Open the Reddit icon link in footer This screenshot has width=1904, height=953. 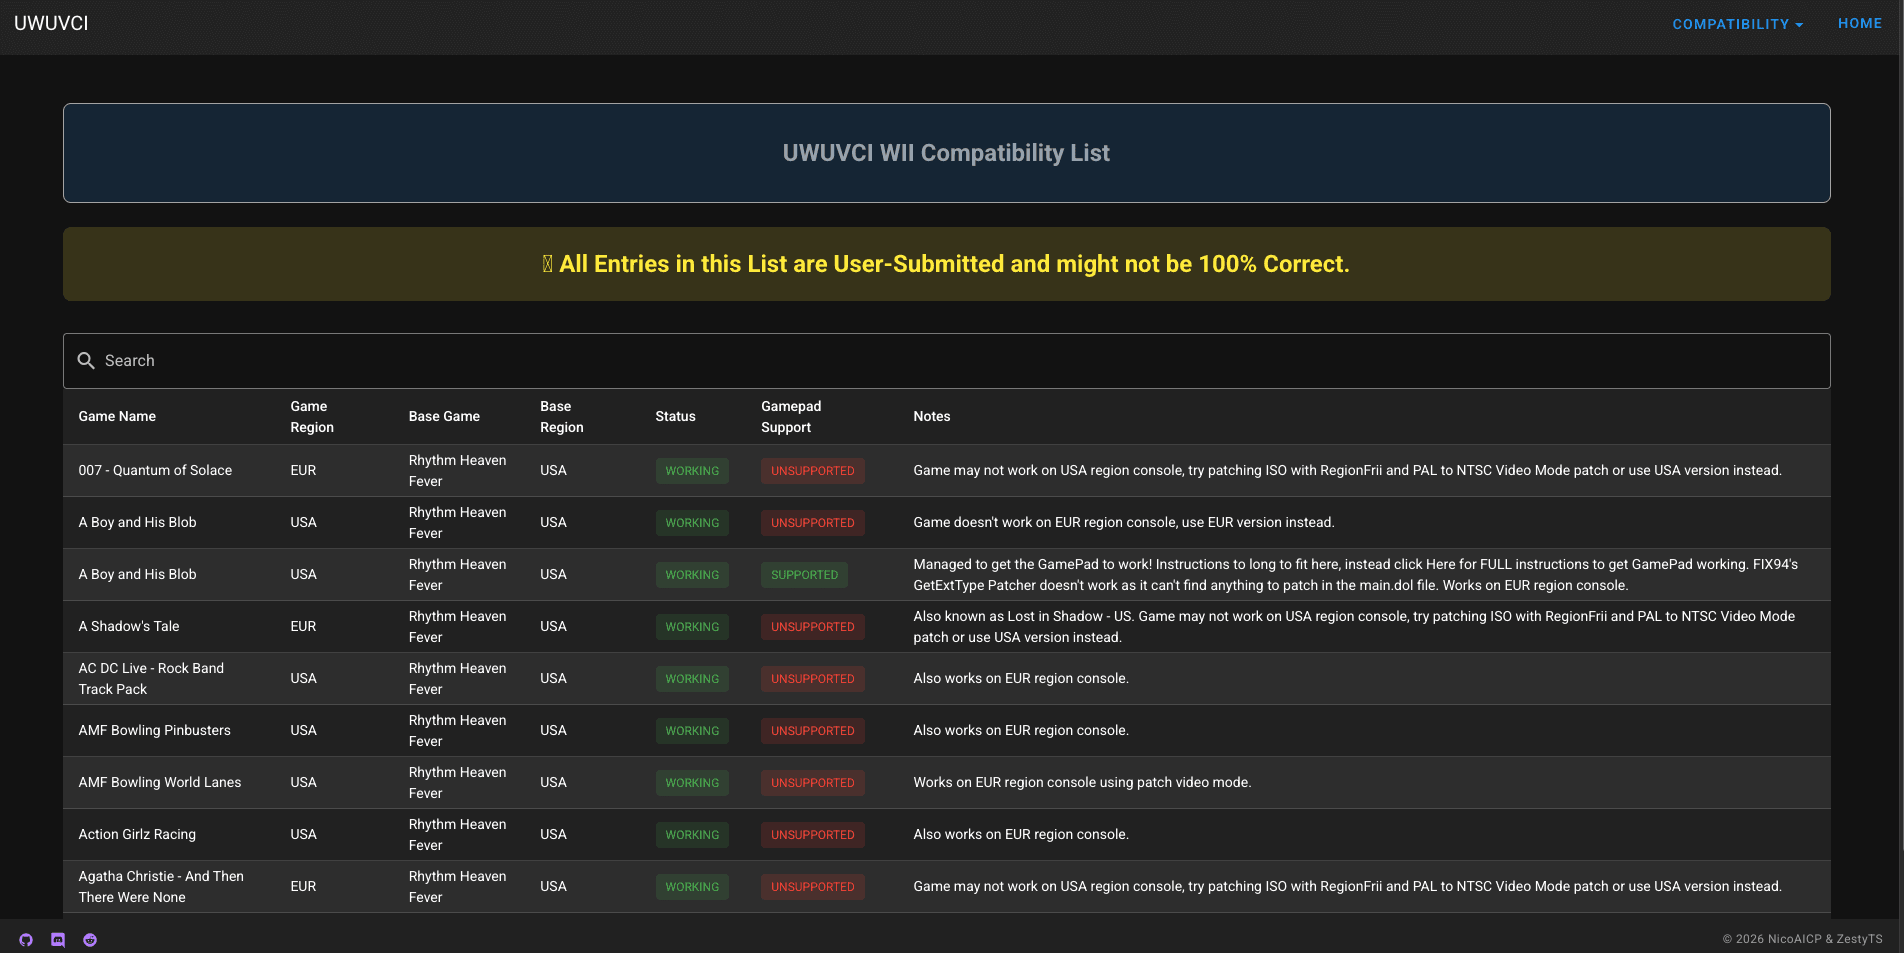click(x=90, y=940)
